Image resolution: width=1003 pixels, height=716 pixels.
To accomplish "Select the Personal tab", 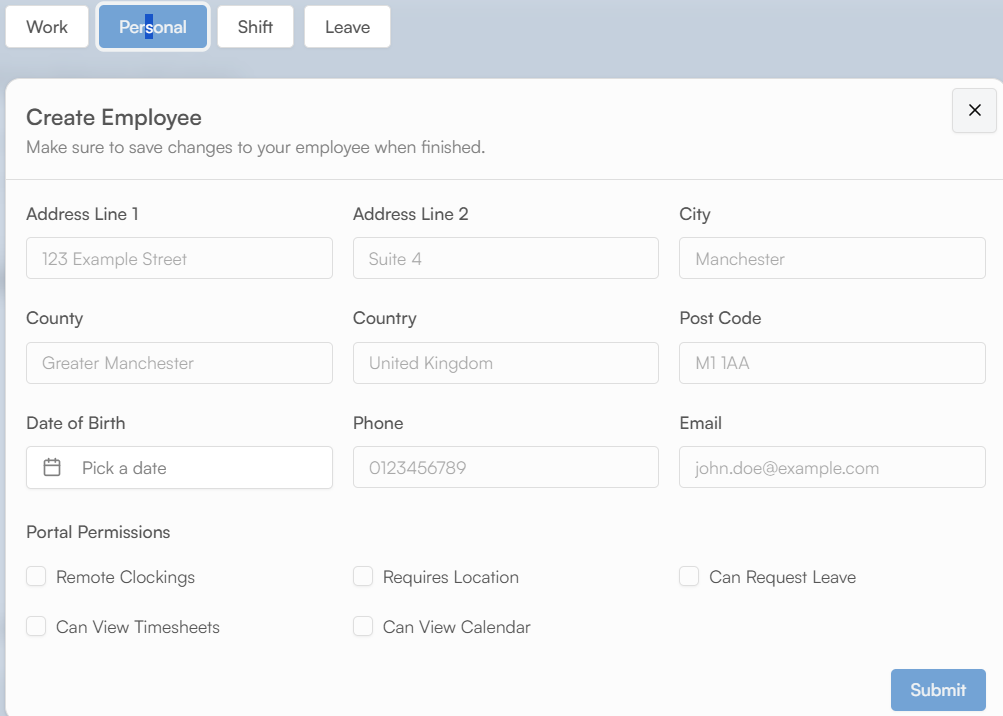I will pos(153,27).
